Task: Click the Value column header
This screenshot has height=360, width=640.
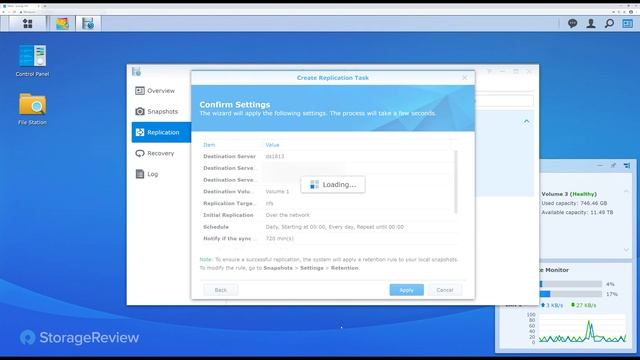Action: point(272,145)
